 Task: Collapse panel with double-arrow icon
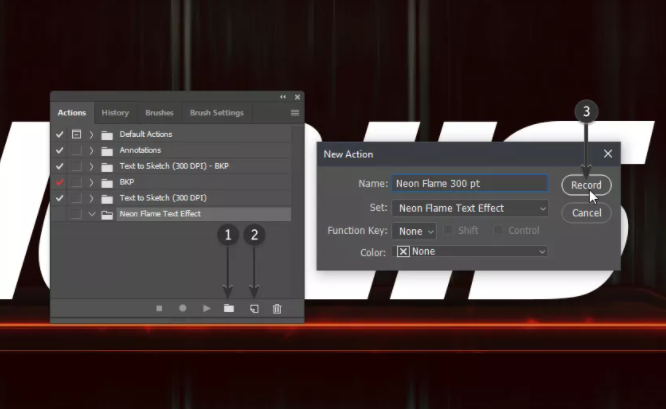(283, 97)
